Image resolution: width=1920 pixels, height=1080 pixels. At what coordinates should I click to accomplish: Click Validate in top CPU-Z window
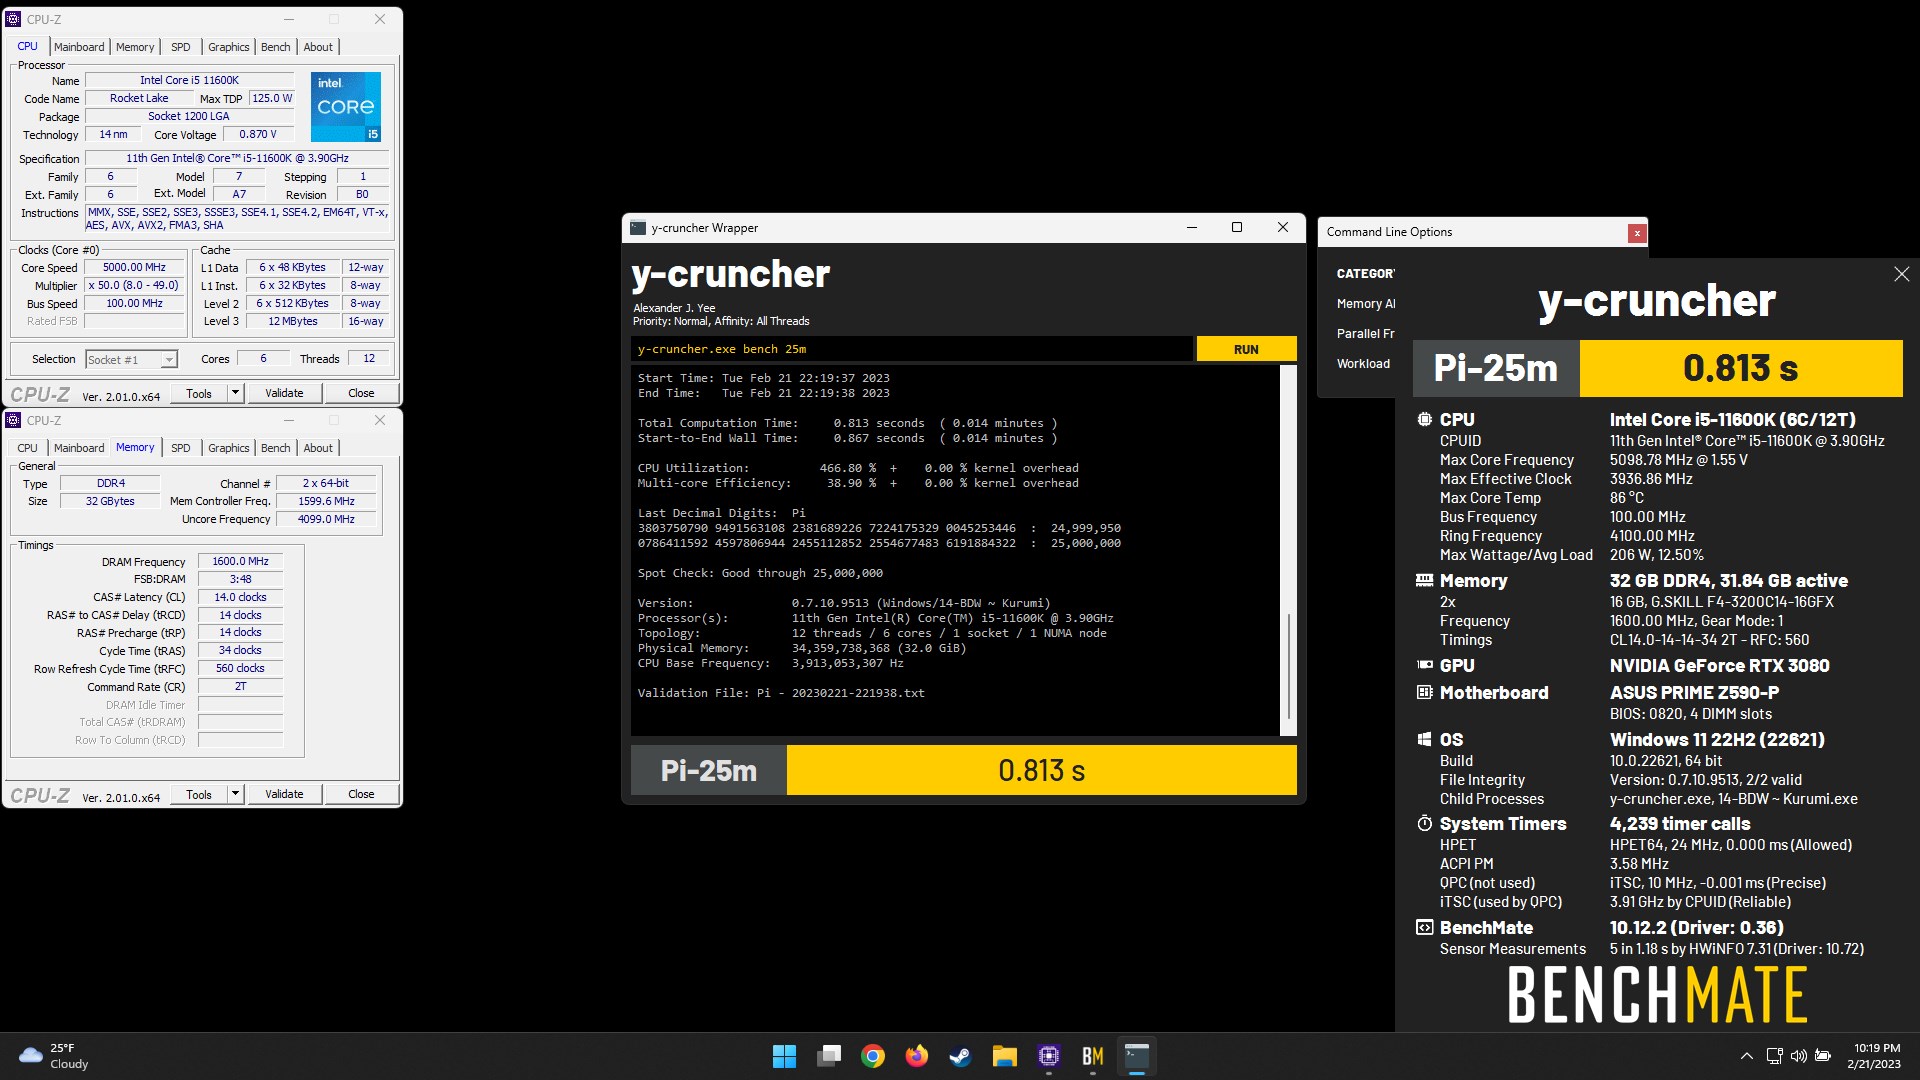[284, 393]
